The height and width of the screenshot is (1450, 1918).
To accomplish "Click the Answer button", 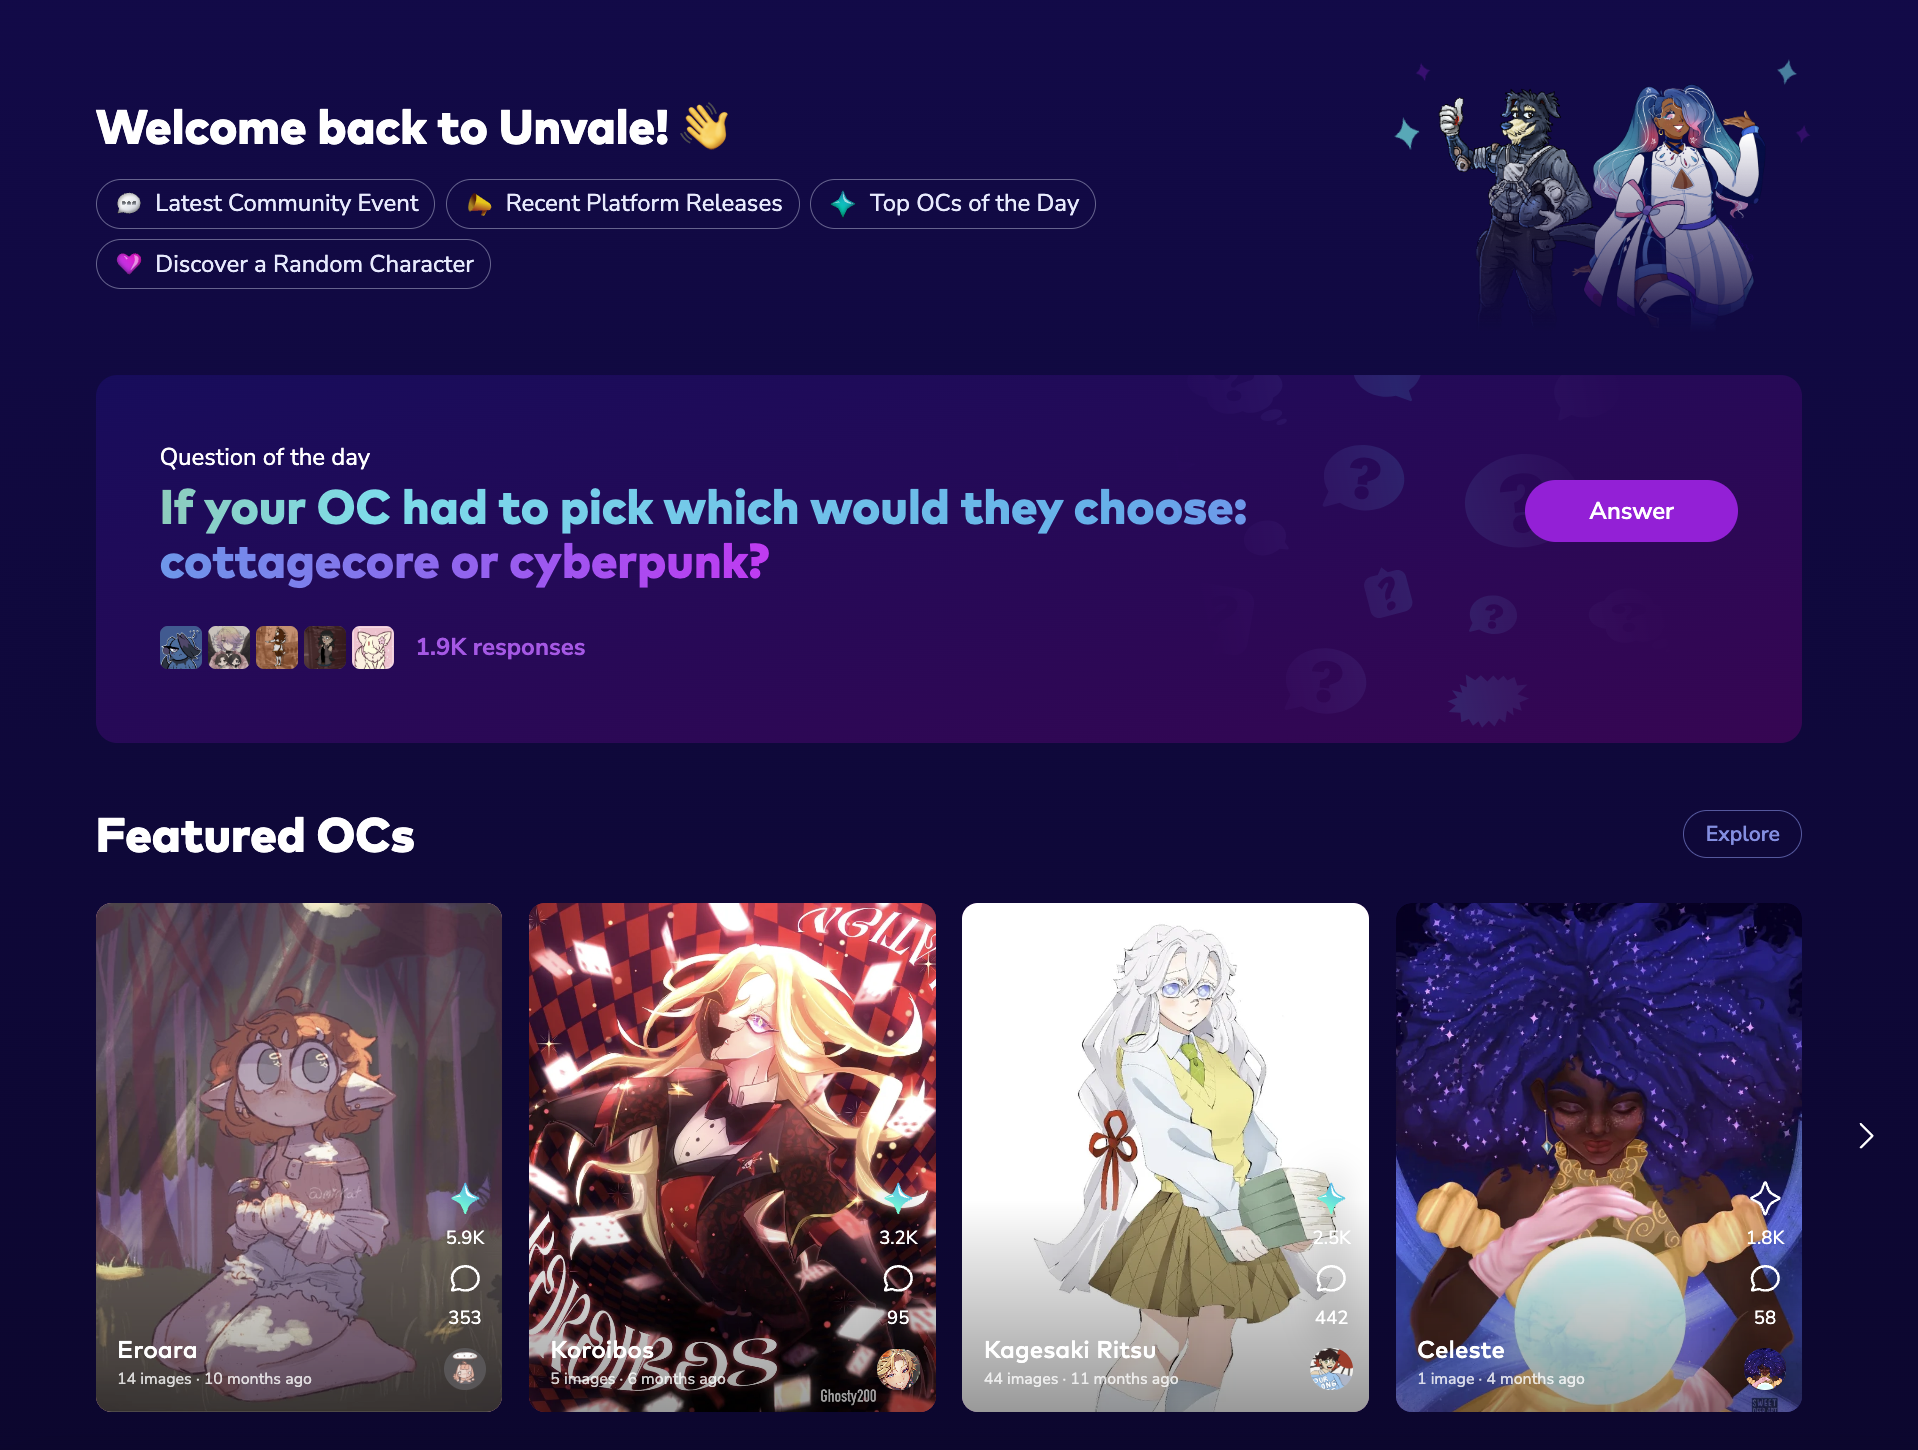I will pos(1631,511).
